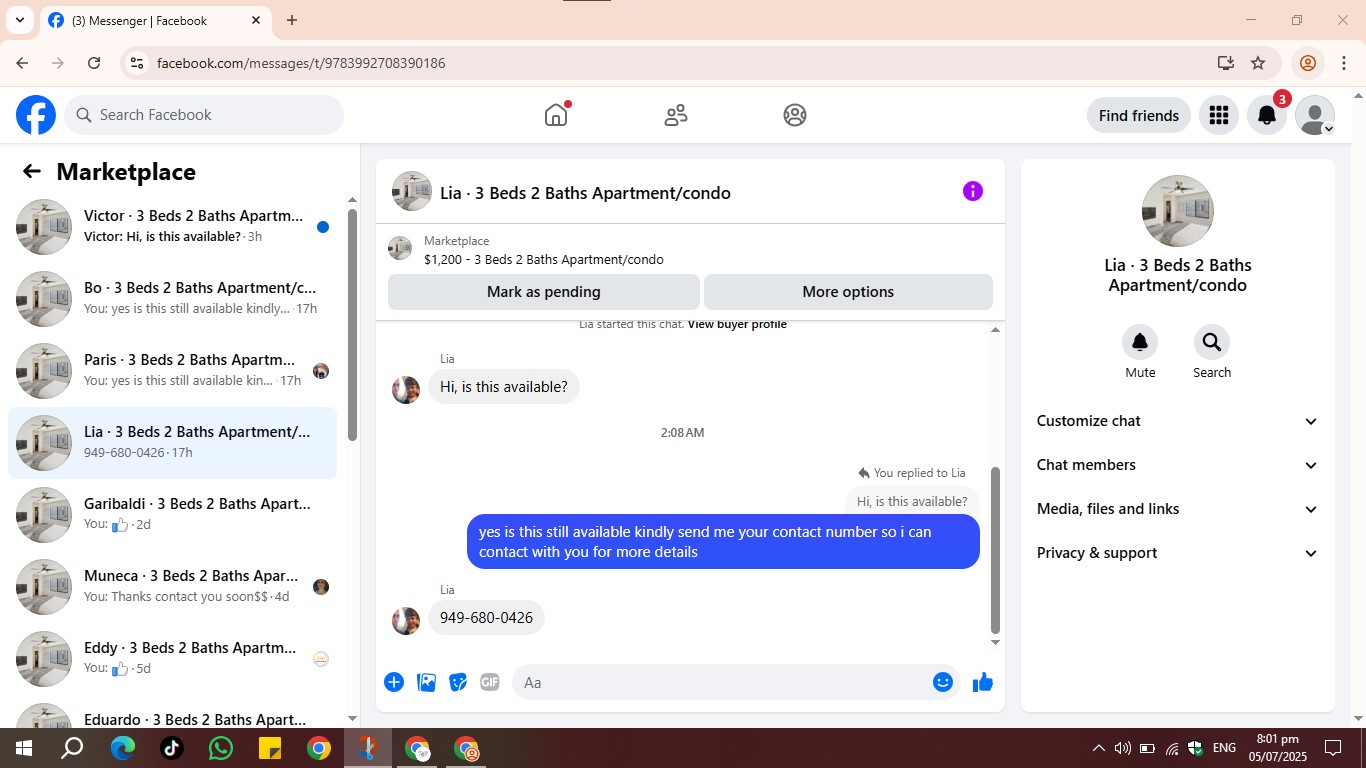
Task: Click the chat list scrollbar
Action: coord(352,324)
